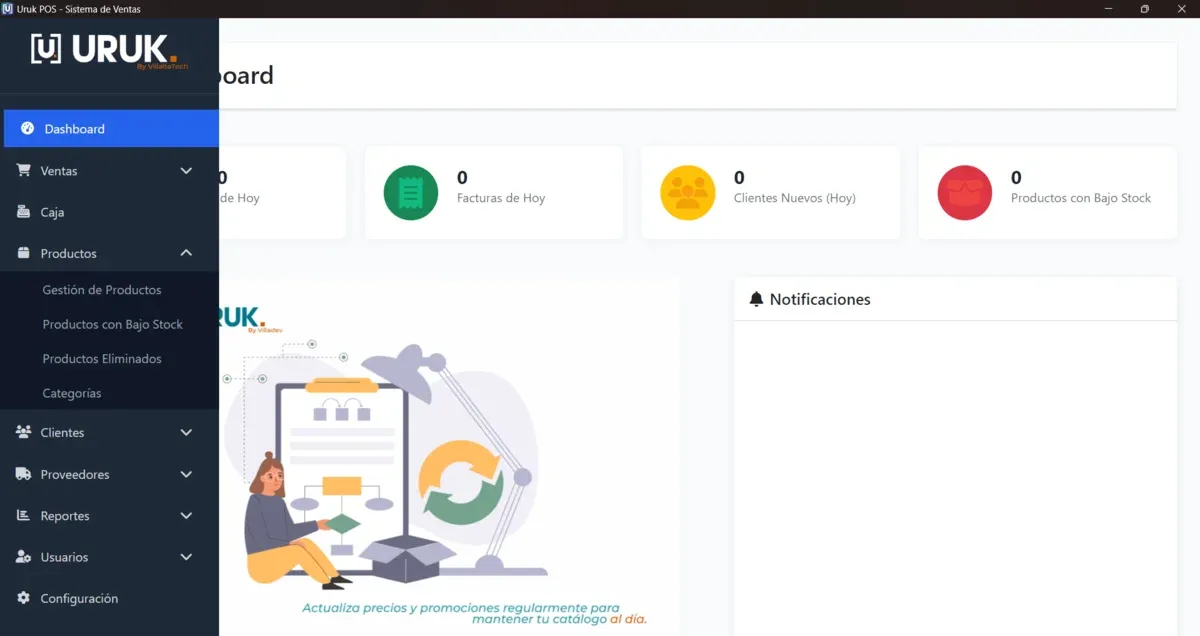The image size is (1200, 636).
Task: Open the Categorías link
Action: [x=72, y=393]
